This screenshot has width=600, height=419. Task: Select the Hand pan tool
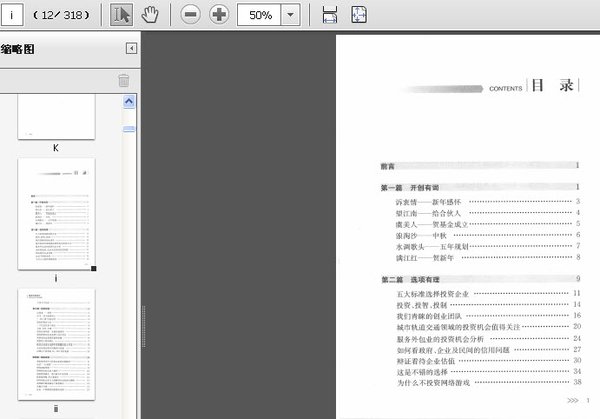pos(150,15)
